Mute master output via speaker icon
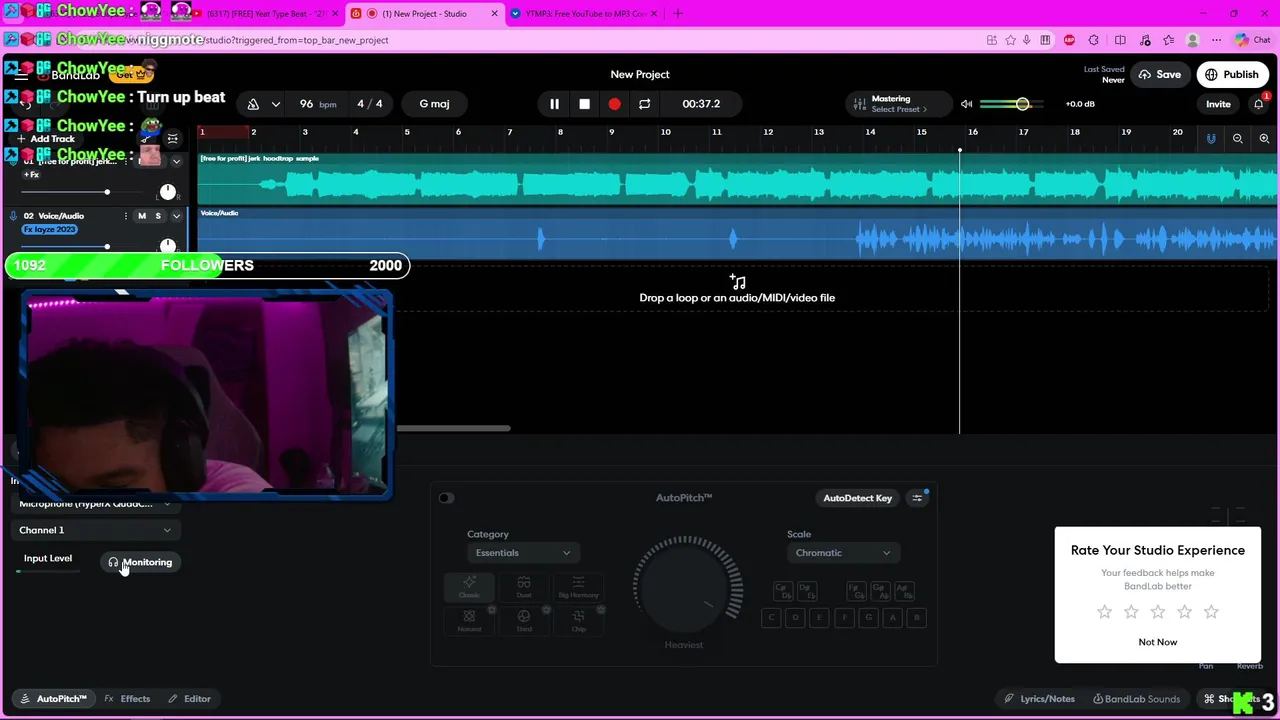1280x720 pixels. pyautogui.click(x=966, y=104)
